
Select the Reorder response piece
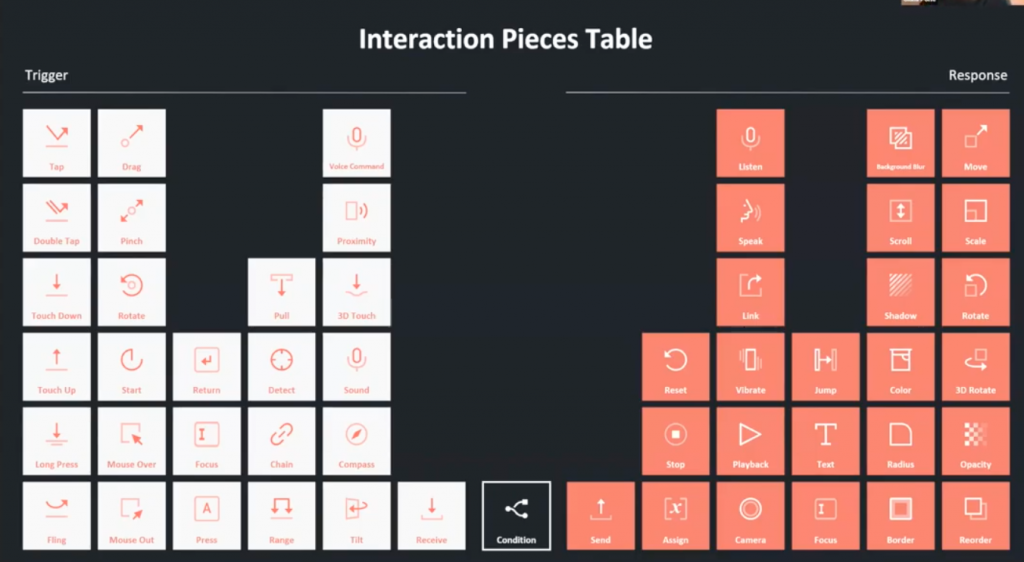[976, 516]
